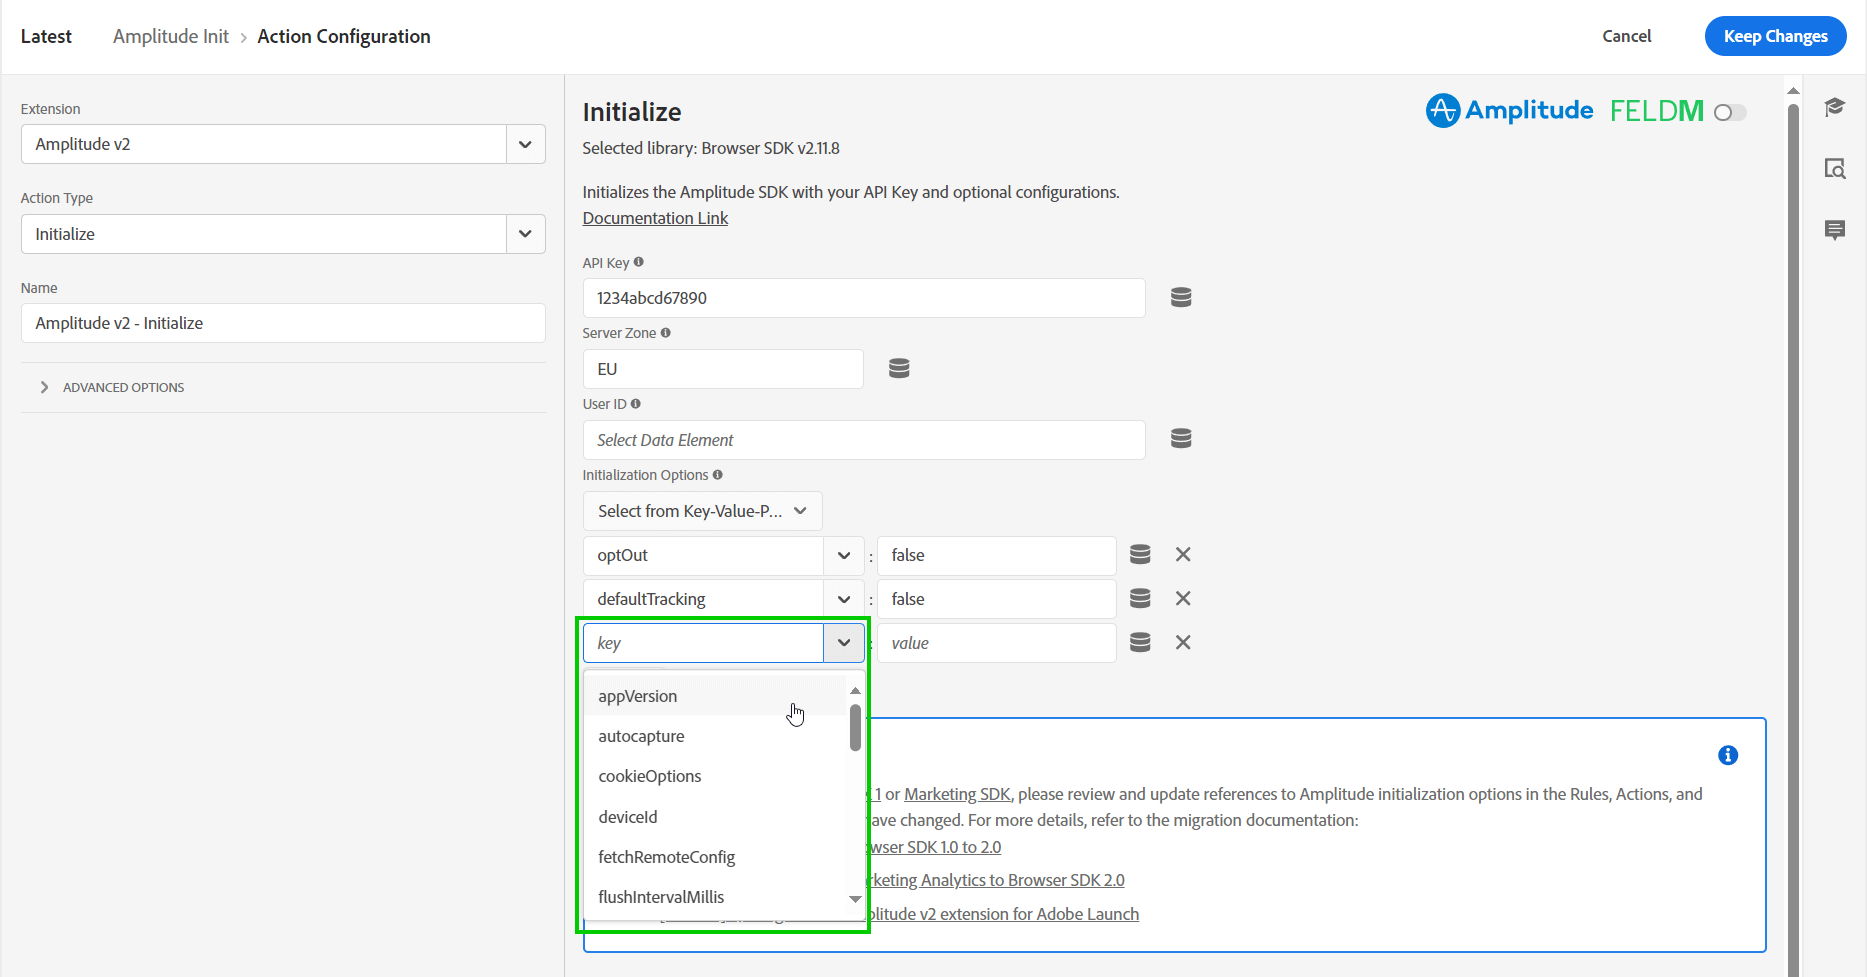Focus the empty key input field
Image resolution: width=1867 pixels, height=977 pixels.
pos(704,643)
